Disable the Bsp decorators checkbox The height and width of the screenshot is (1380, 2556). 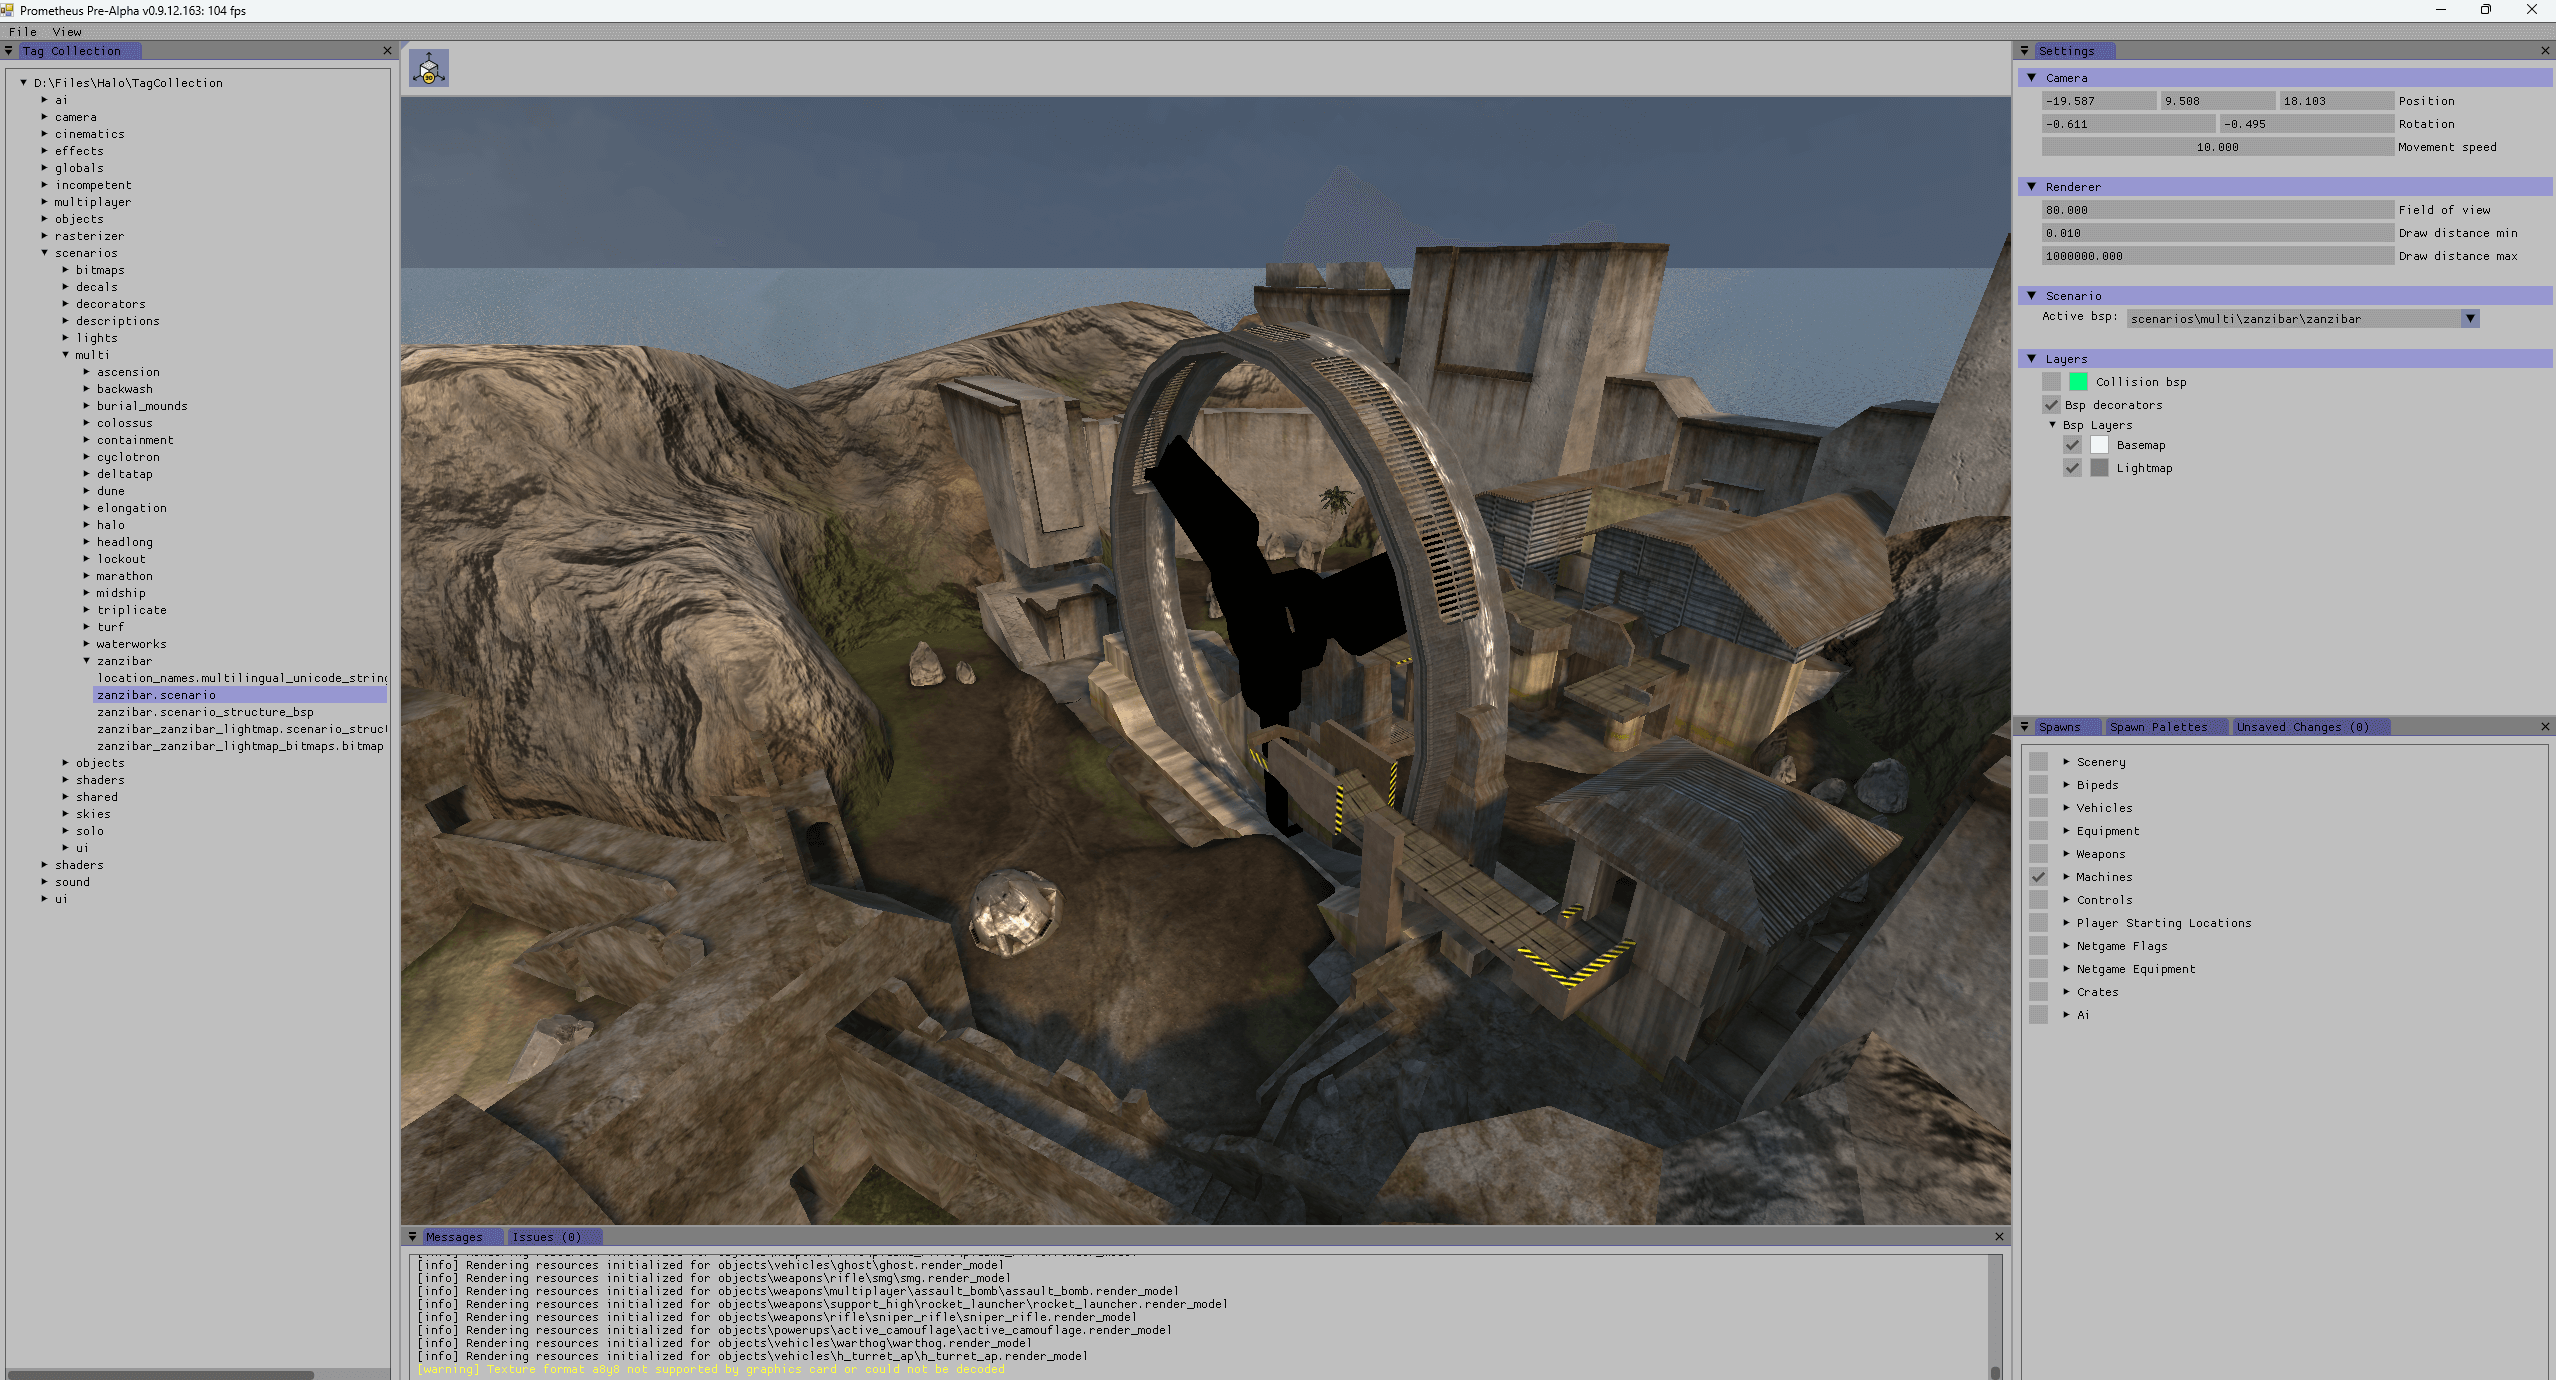(x=2051, y=405)
